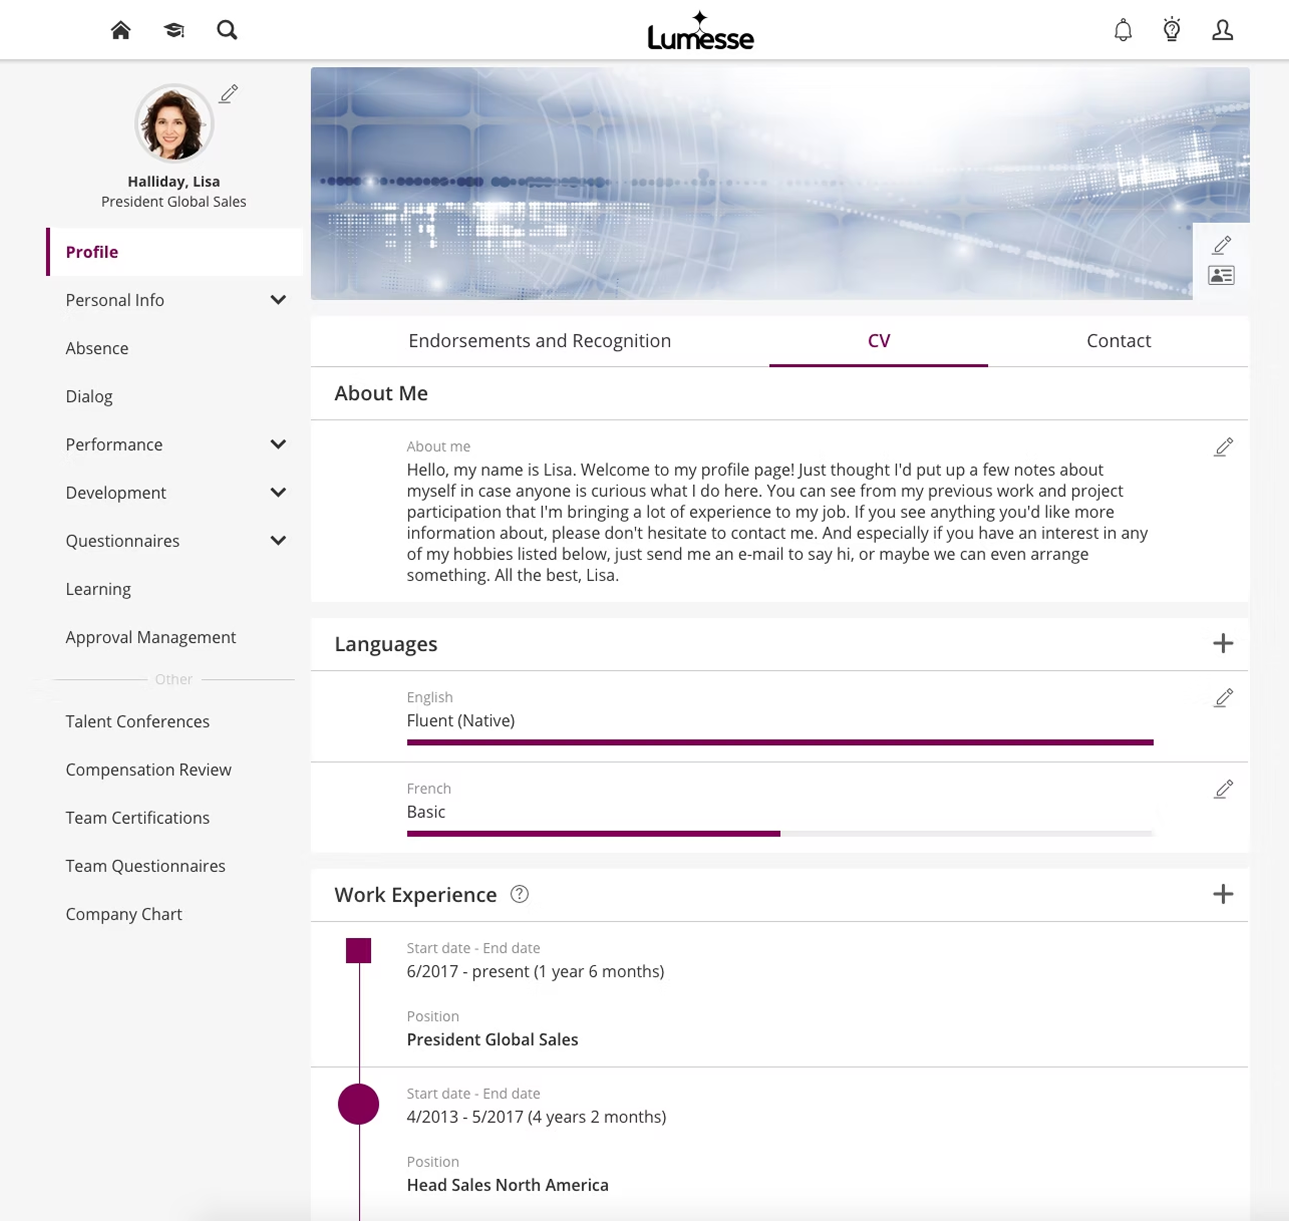
Task: Click the Home icon in top bar
Action: pos(121,30)
